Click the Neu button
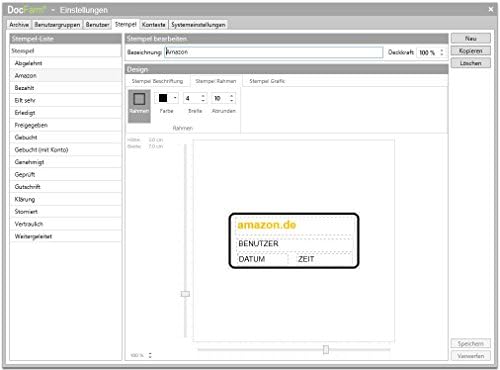Screen dimensions: 500x370 pyautogui.click(x=471, y=38)
